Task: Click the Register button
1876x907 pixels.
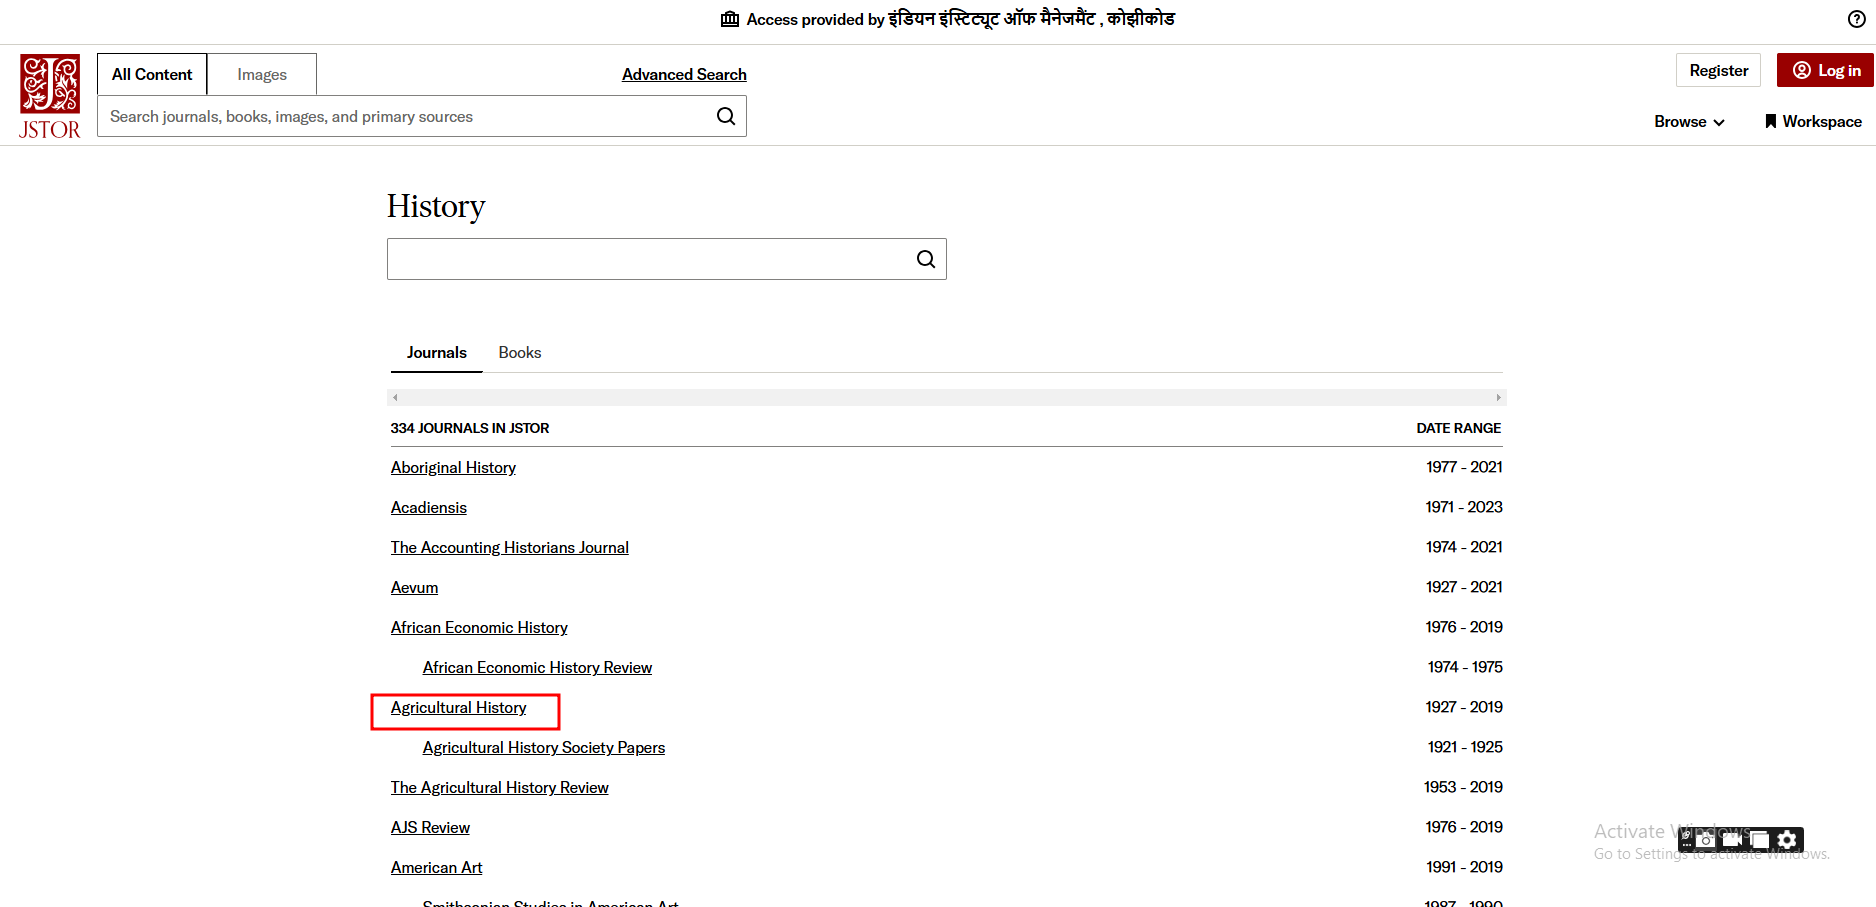Action: [1718, 70]
